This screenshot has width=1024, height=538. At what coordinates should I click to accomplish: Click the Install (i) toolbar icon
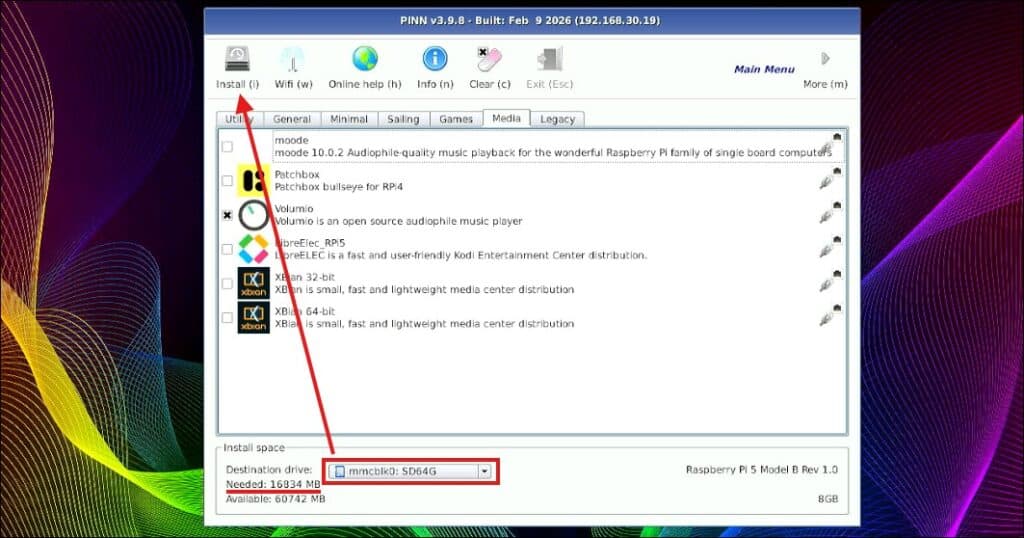point(237,59)
